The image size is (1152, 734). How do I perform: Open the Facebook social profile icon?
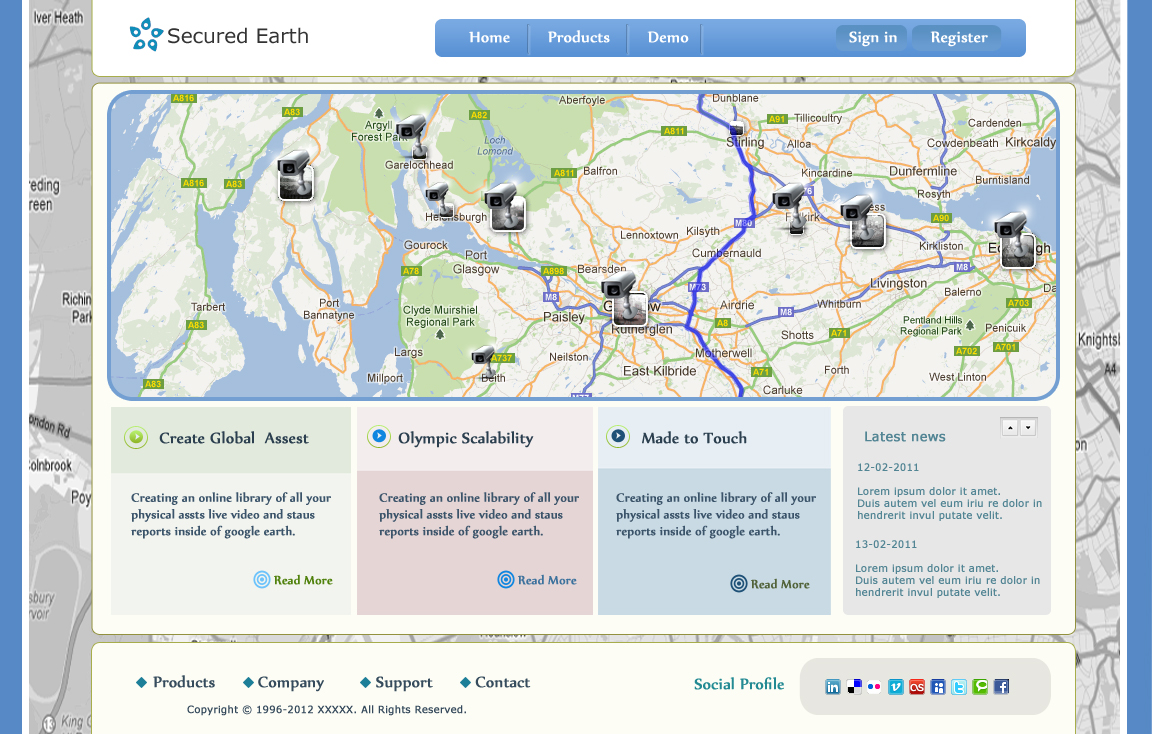[x=1001, y=687]
